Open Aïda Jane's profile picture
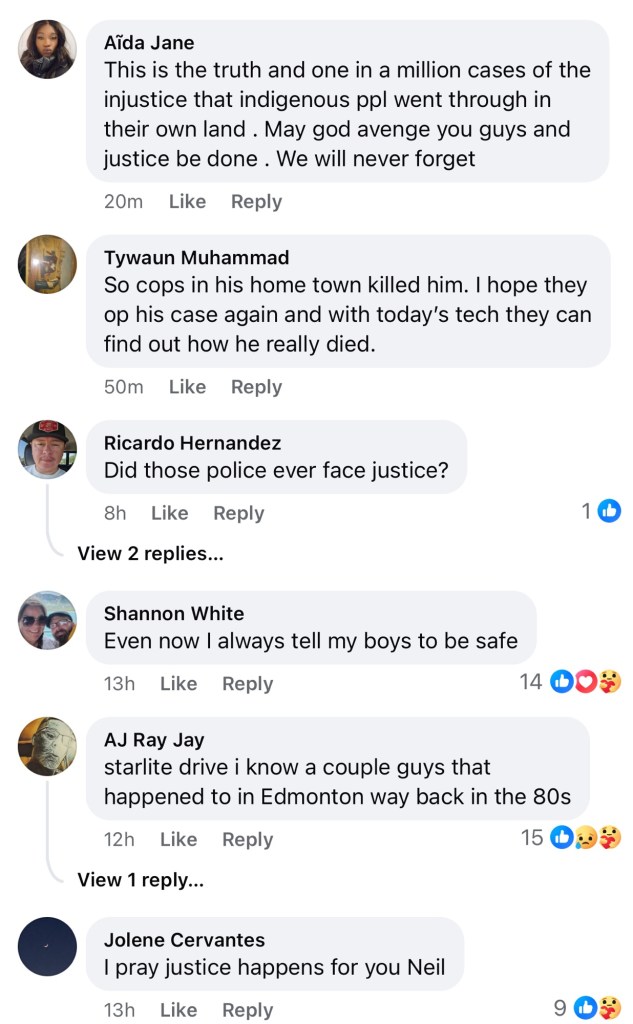633x1024 pixels. (x=47, y=49)
